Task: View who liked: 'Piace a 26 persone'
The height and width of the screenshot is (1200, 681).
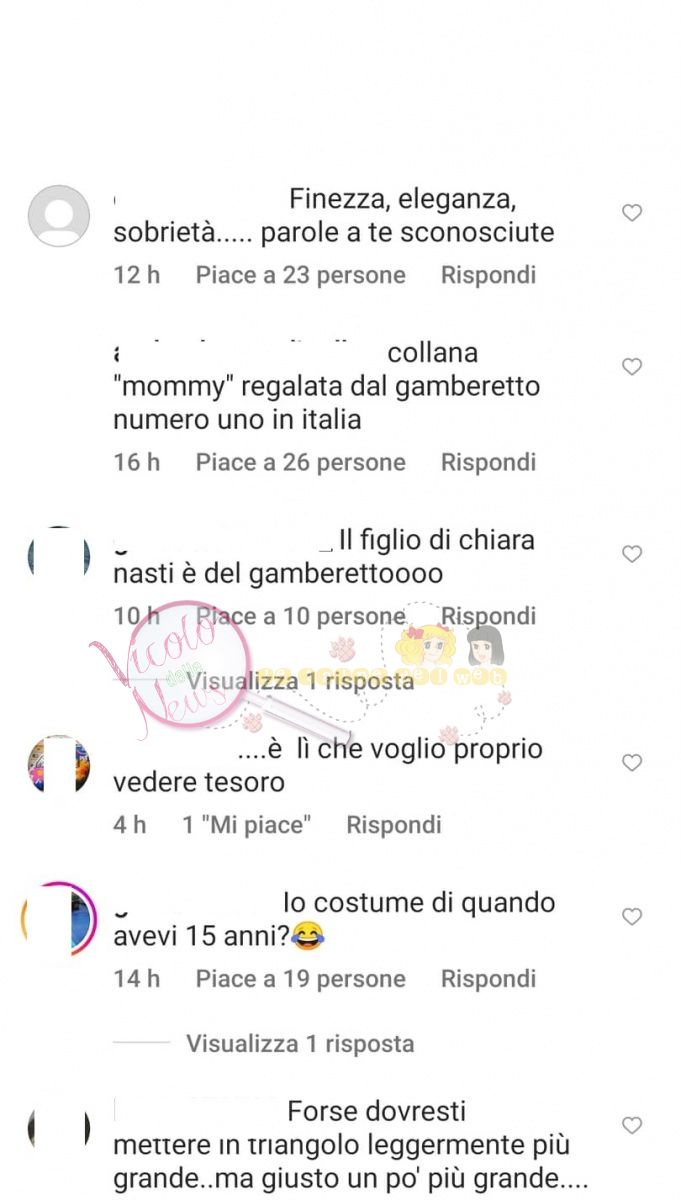Action: pos(301,462)
